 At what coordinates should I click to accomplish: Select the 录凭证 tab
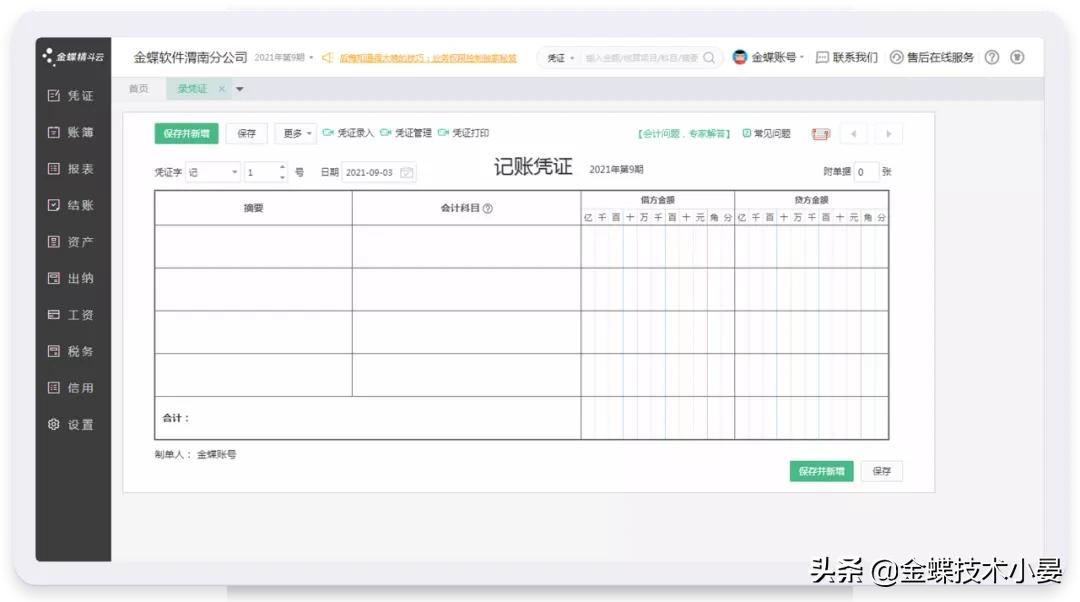(192, 88)
